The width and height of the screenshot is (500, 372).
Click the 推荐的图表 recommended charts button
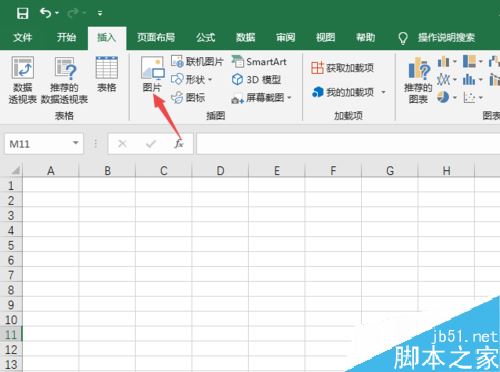click(418, 80)
